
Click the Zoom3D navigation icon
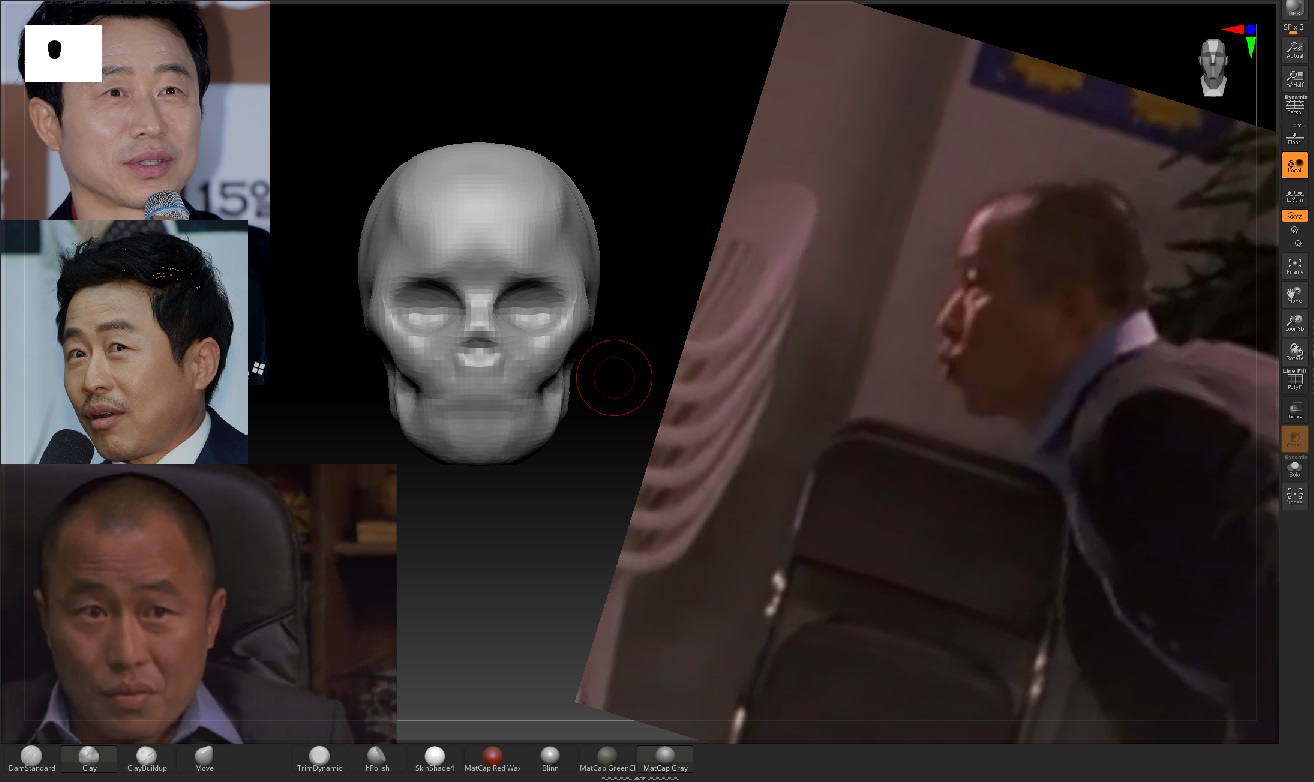click(x=1295, y=322)
